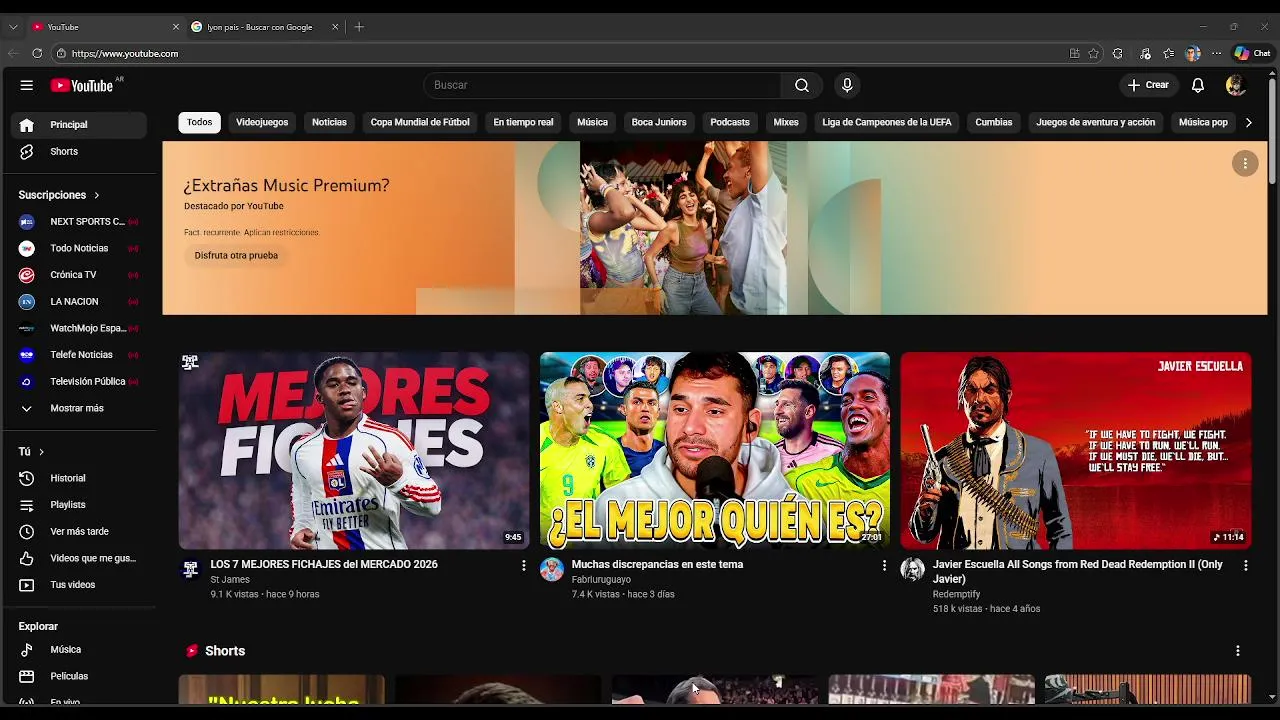Viewport: 1280px width, 720px height.
Task: Open Historial in the sidebar
Action: click(x=79, y=478)
